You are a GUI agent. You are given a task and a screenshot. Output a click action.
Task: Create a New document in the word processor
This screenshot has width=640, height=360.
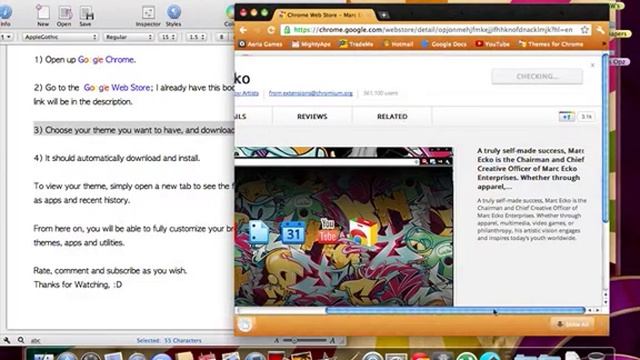[43, 16]
